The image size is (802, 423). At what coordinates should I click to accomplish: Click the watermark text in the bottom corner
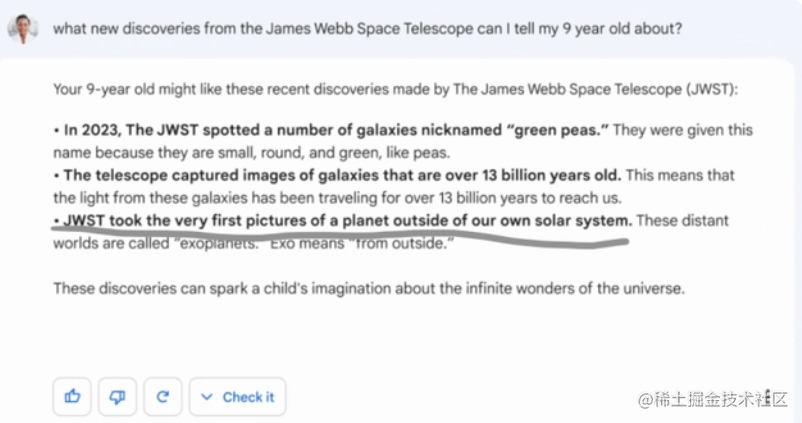712,399
